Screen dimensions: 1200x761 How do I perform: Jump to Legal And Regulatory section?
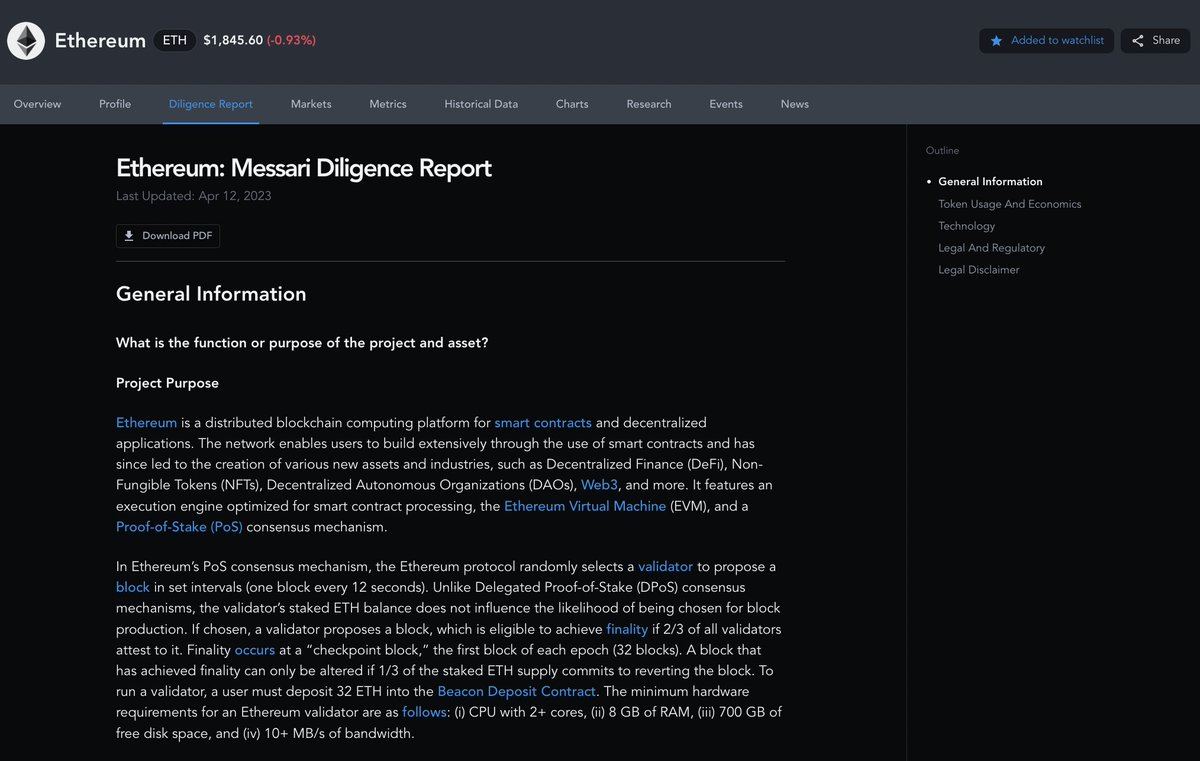[x=991, y=248]
